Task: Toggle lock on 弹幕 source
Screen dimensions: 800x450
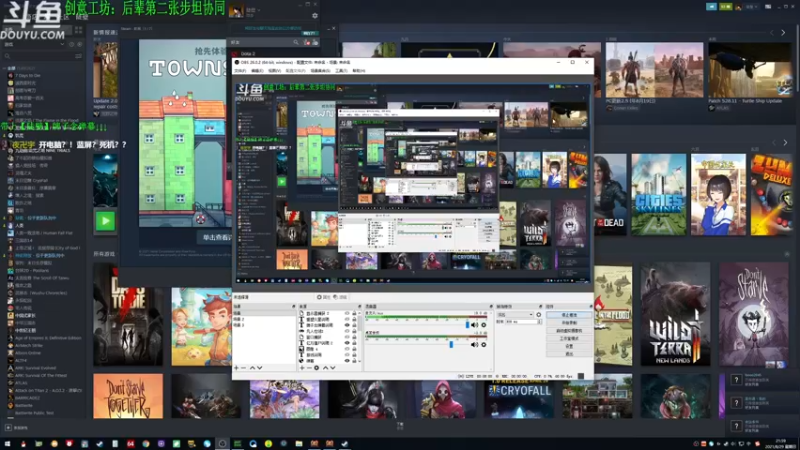Action: (354, 360)
